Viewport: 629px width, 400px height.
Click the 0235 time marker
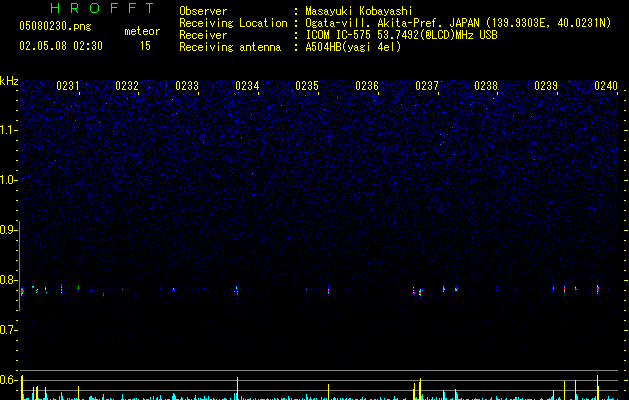pos(307,86)
